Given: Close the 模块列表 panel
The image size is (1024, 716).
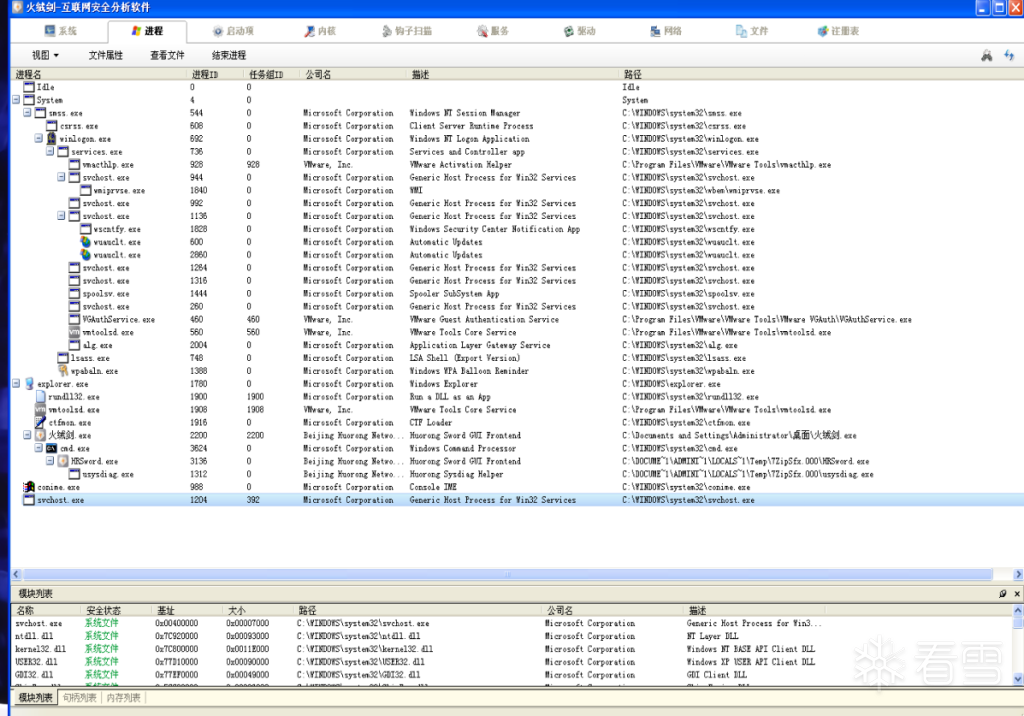Looking at the screenshot, I should (x=1017, y=594).
